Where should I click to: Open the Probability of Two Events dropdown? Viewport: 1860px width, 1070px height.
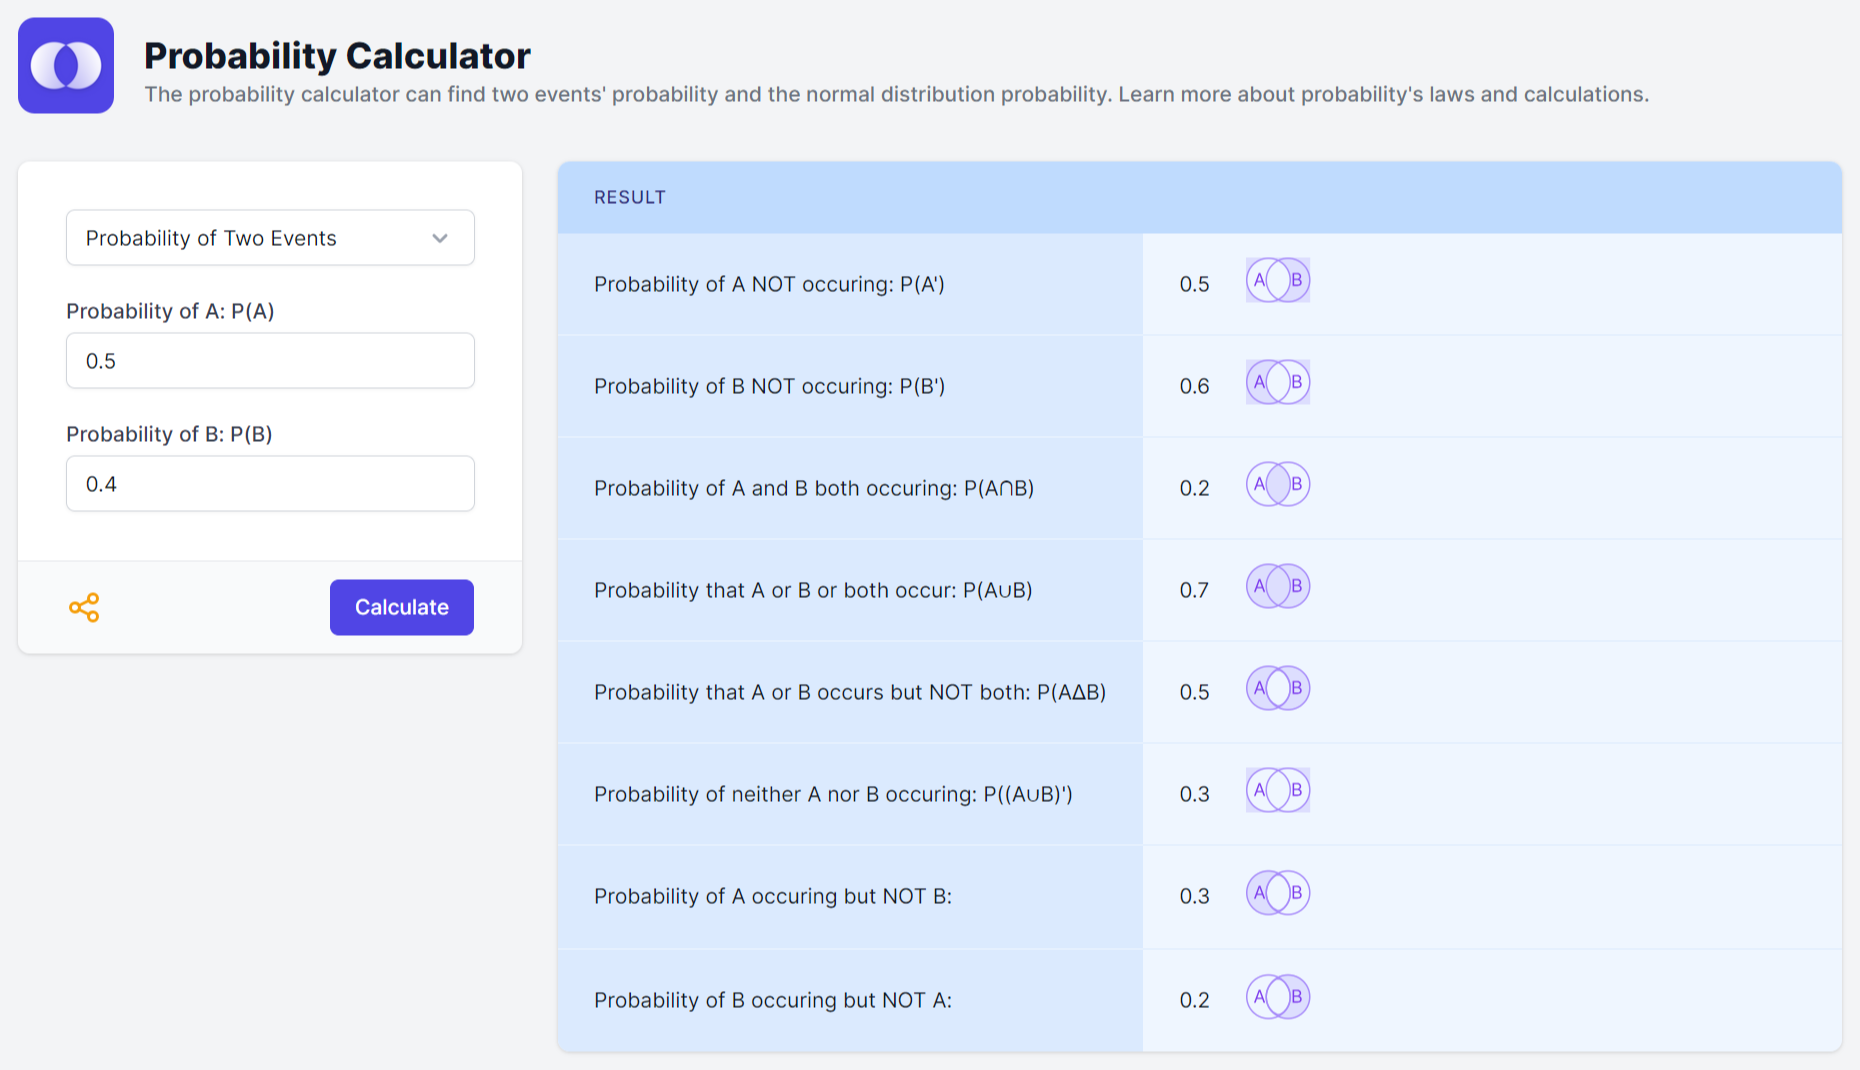(270, 238)
